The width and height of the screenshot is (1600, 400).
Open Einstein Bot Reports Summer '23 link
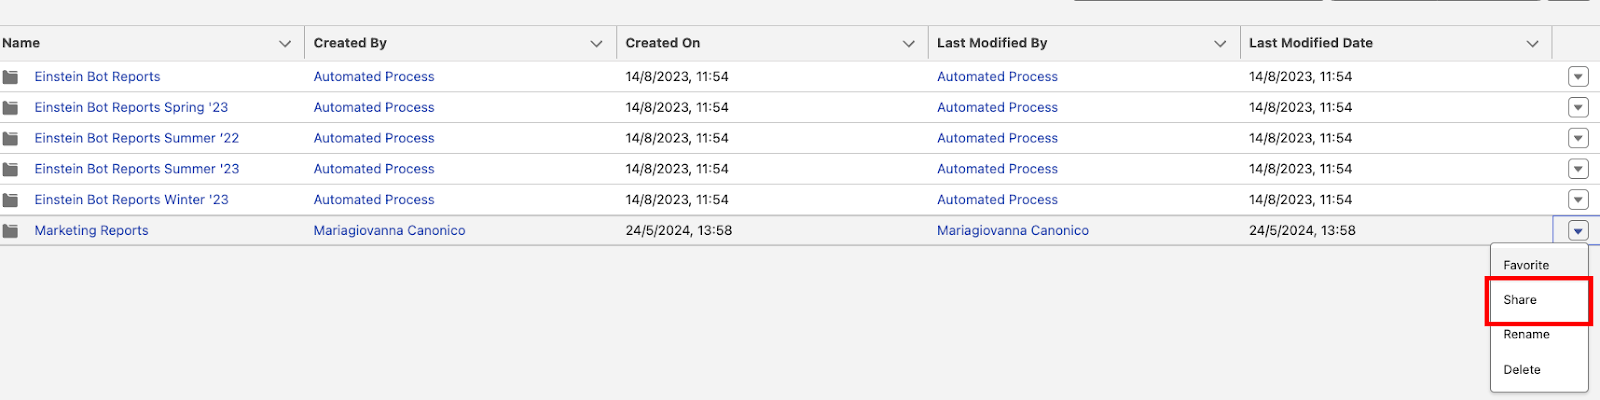137,169
